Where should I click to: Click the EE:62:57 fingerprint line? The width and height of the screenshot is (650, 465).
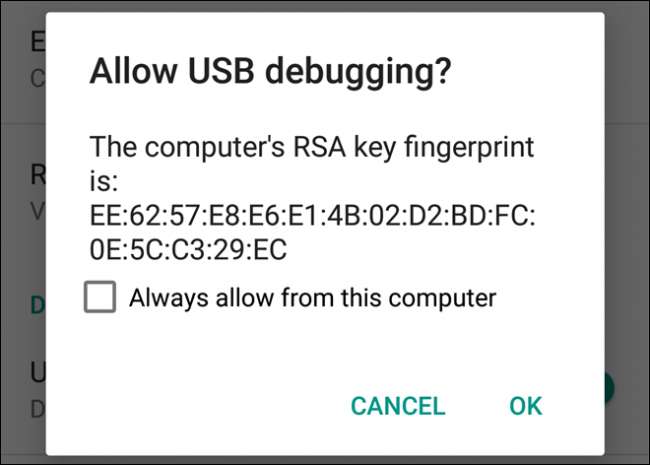[x=312, y=216]
